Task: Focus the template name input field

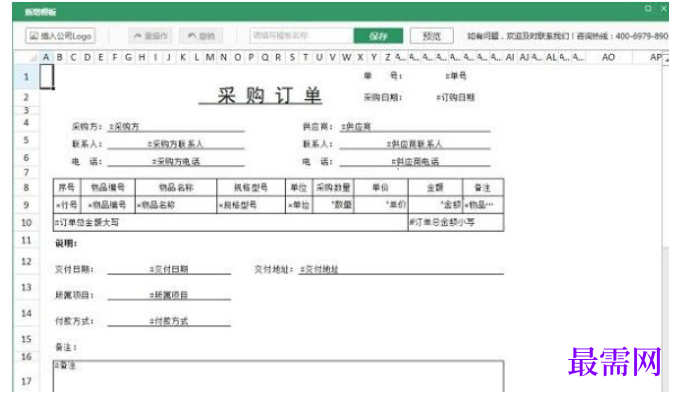Action: point(301,36)
